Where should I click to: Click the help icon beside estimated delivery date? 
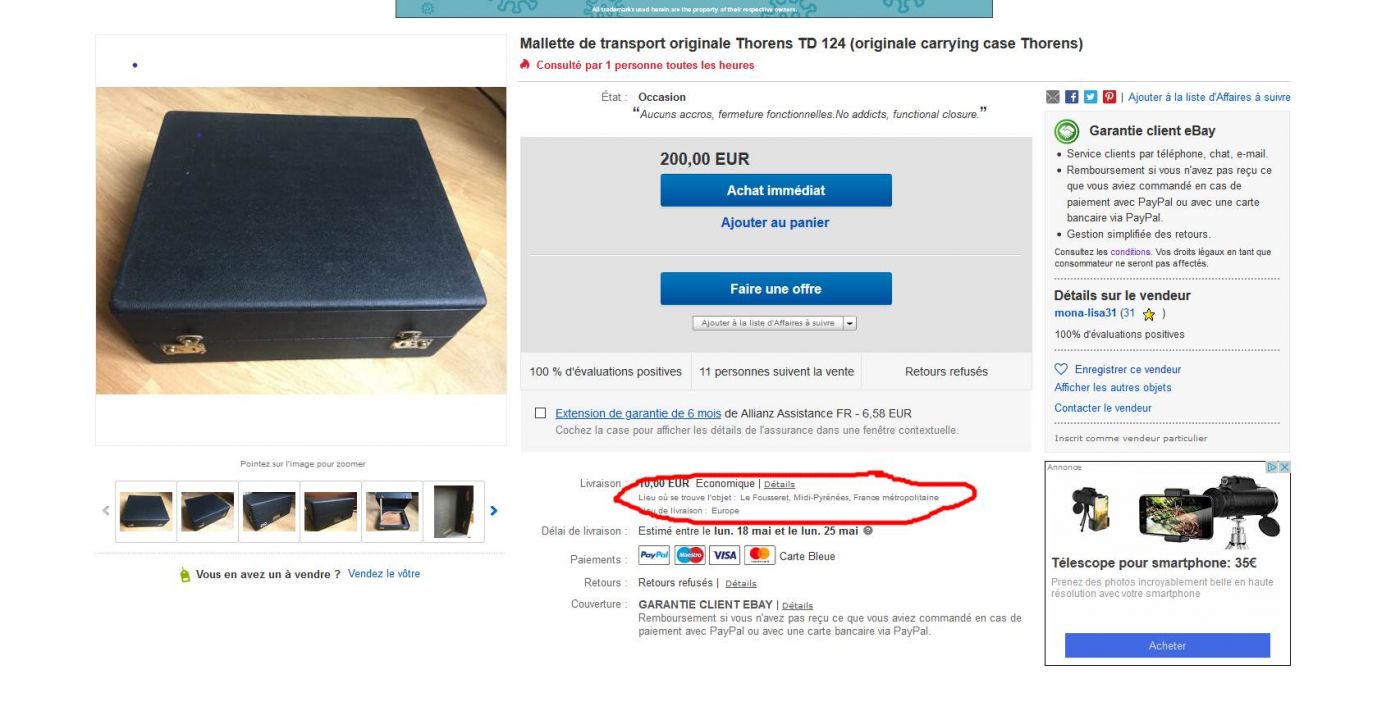(x=868, y=531)
